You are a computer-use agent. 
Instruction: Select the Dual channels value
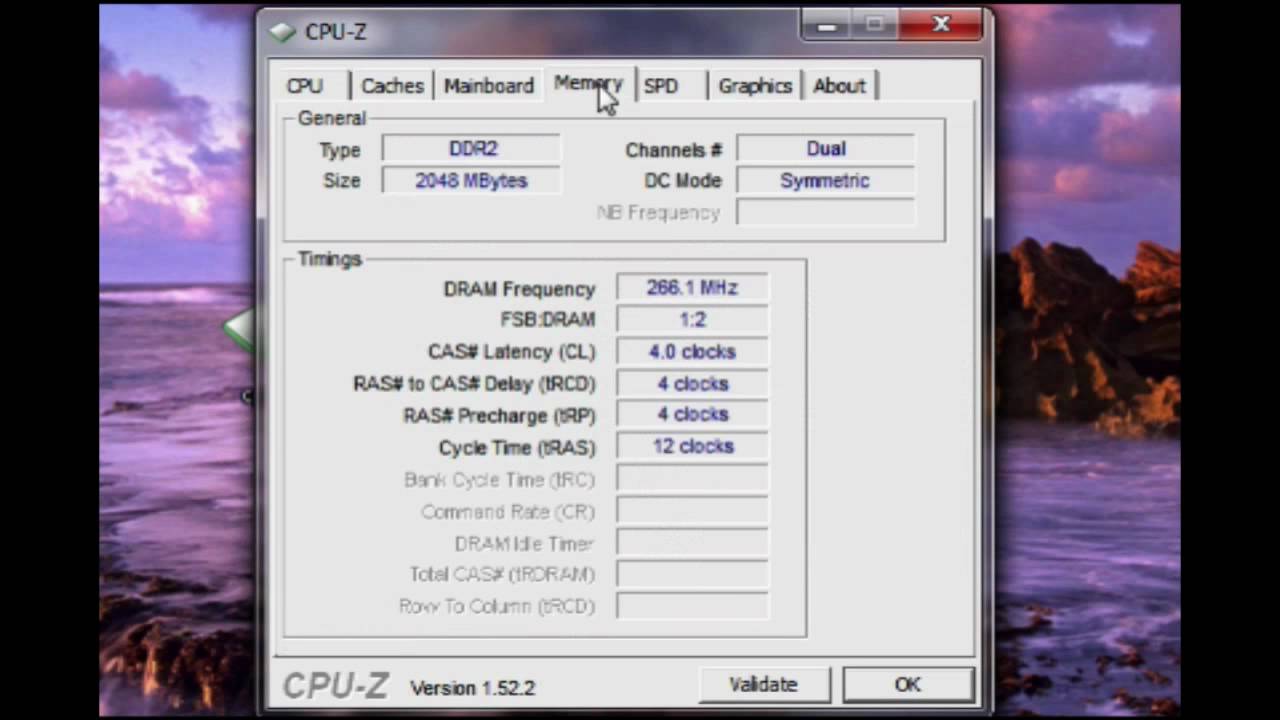pos(826,149)
